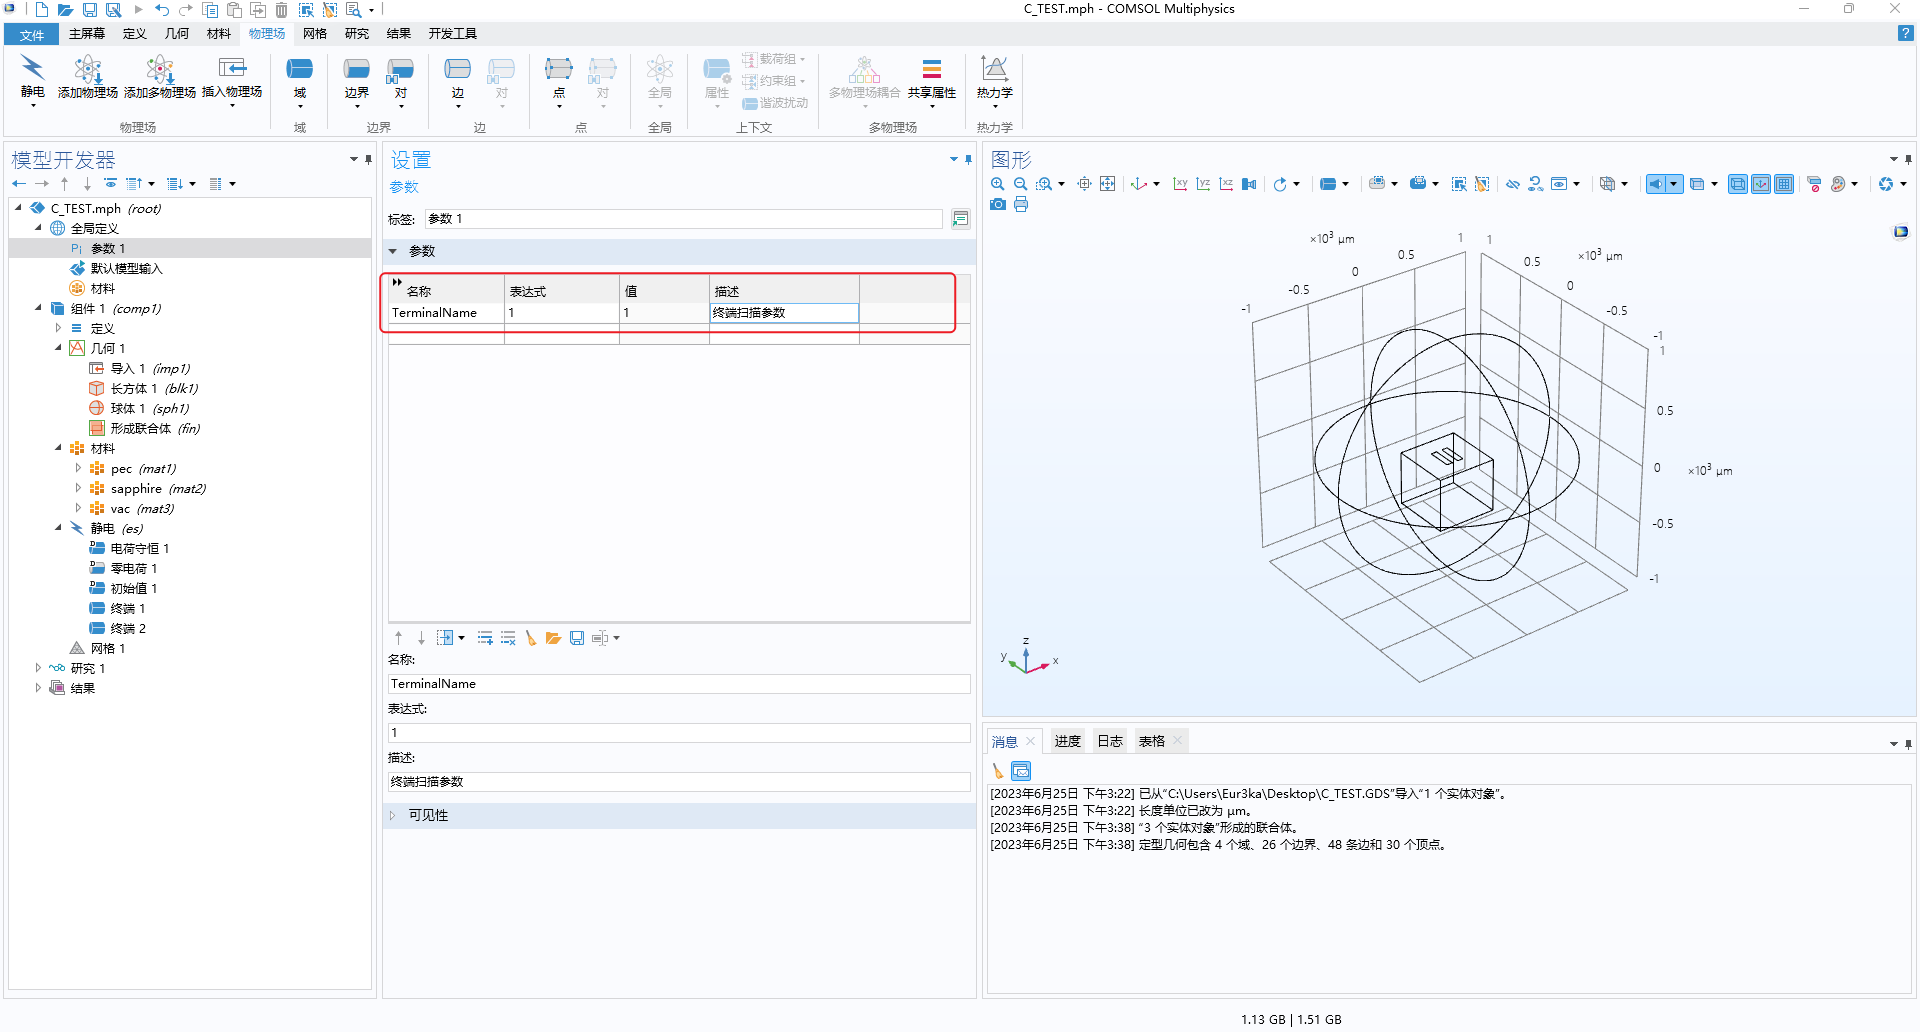Take a graphics snapshot with camera icon

point(997,205)
